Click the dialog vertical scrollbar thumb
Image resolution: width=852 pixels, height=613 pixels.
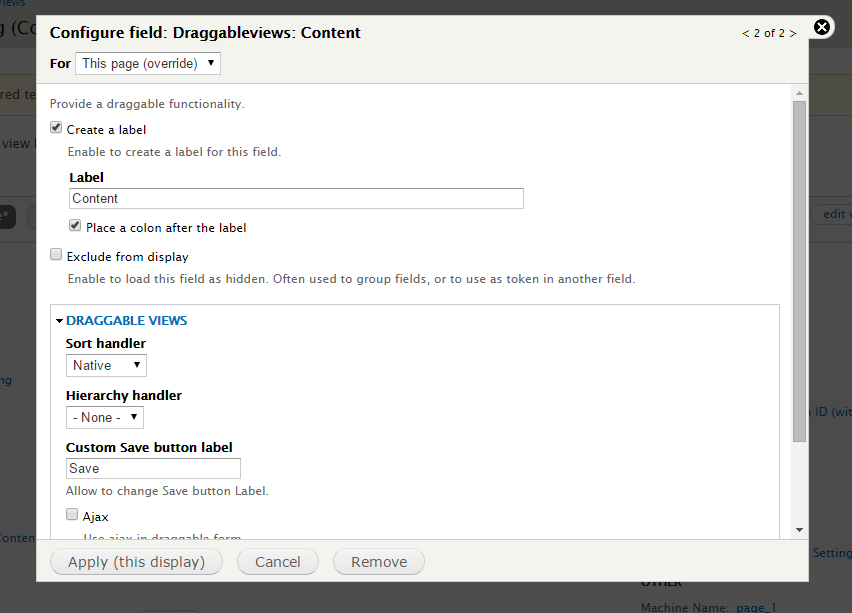coord(799,272)
